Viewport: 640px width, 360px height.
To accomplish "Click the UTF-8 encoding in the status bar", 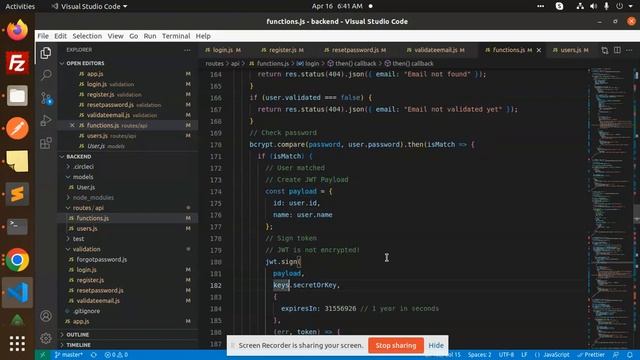I will [506, 355].
